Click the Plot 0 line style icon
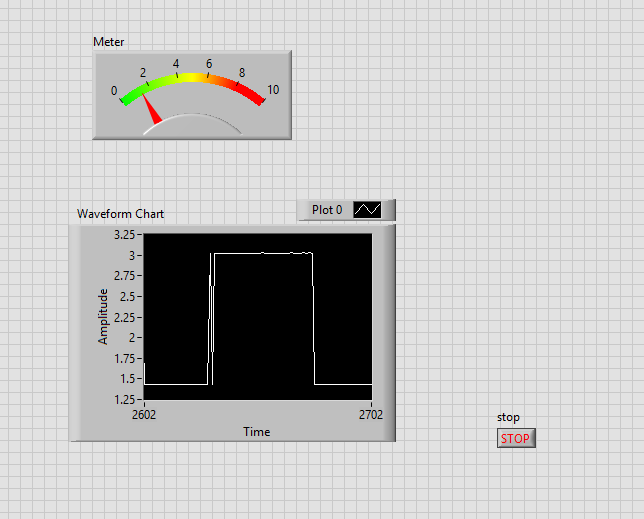The image size is (644, 519). [368, 210]
